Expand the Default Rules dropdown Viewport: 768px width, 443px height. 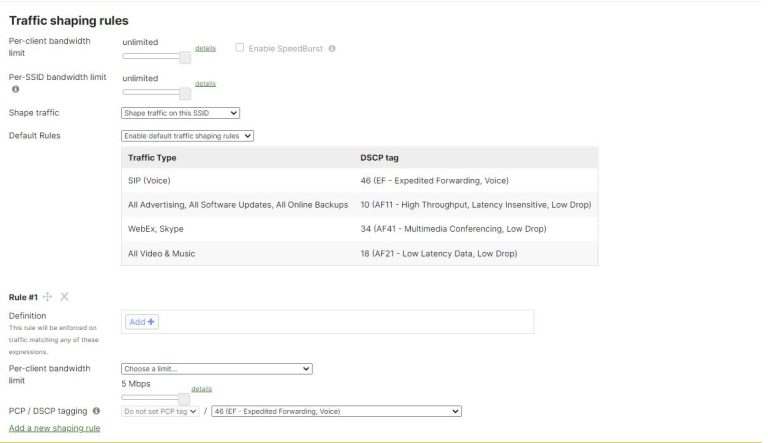pos(187,135)
